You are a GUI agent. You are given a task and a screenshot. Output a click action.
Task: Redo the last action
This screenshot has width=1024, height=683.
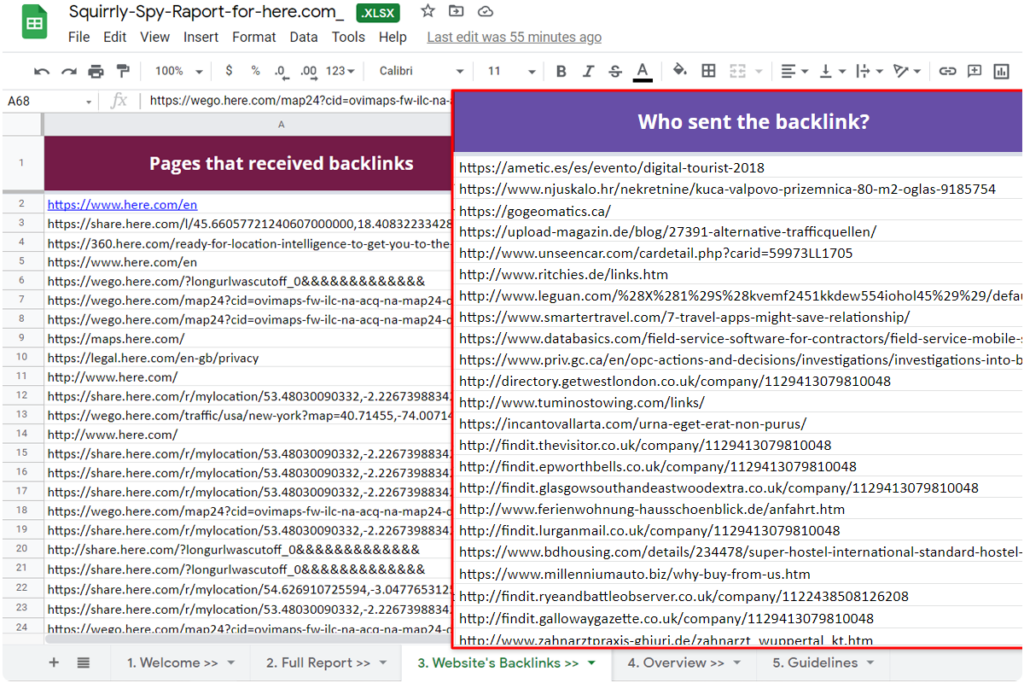click(69, 71)
